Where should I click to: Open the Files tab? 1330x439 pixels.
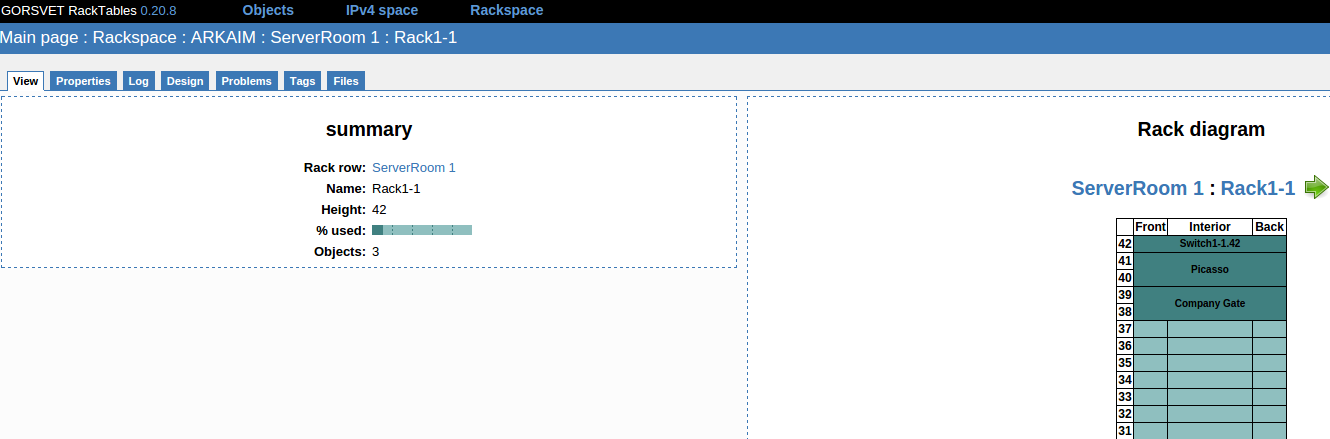pyautogui.click(x=345, y=81)
